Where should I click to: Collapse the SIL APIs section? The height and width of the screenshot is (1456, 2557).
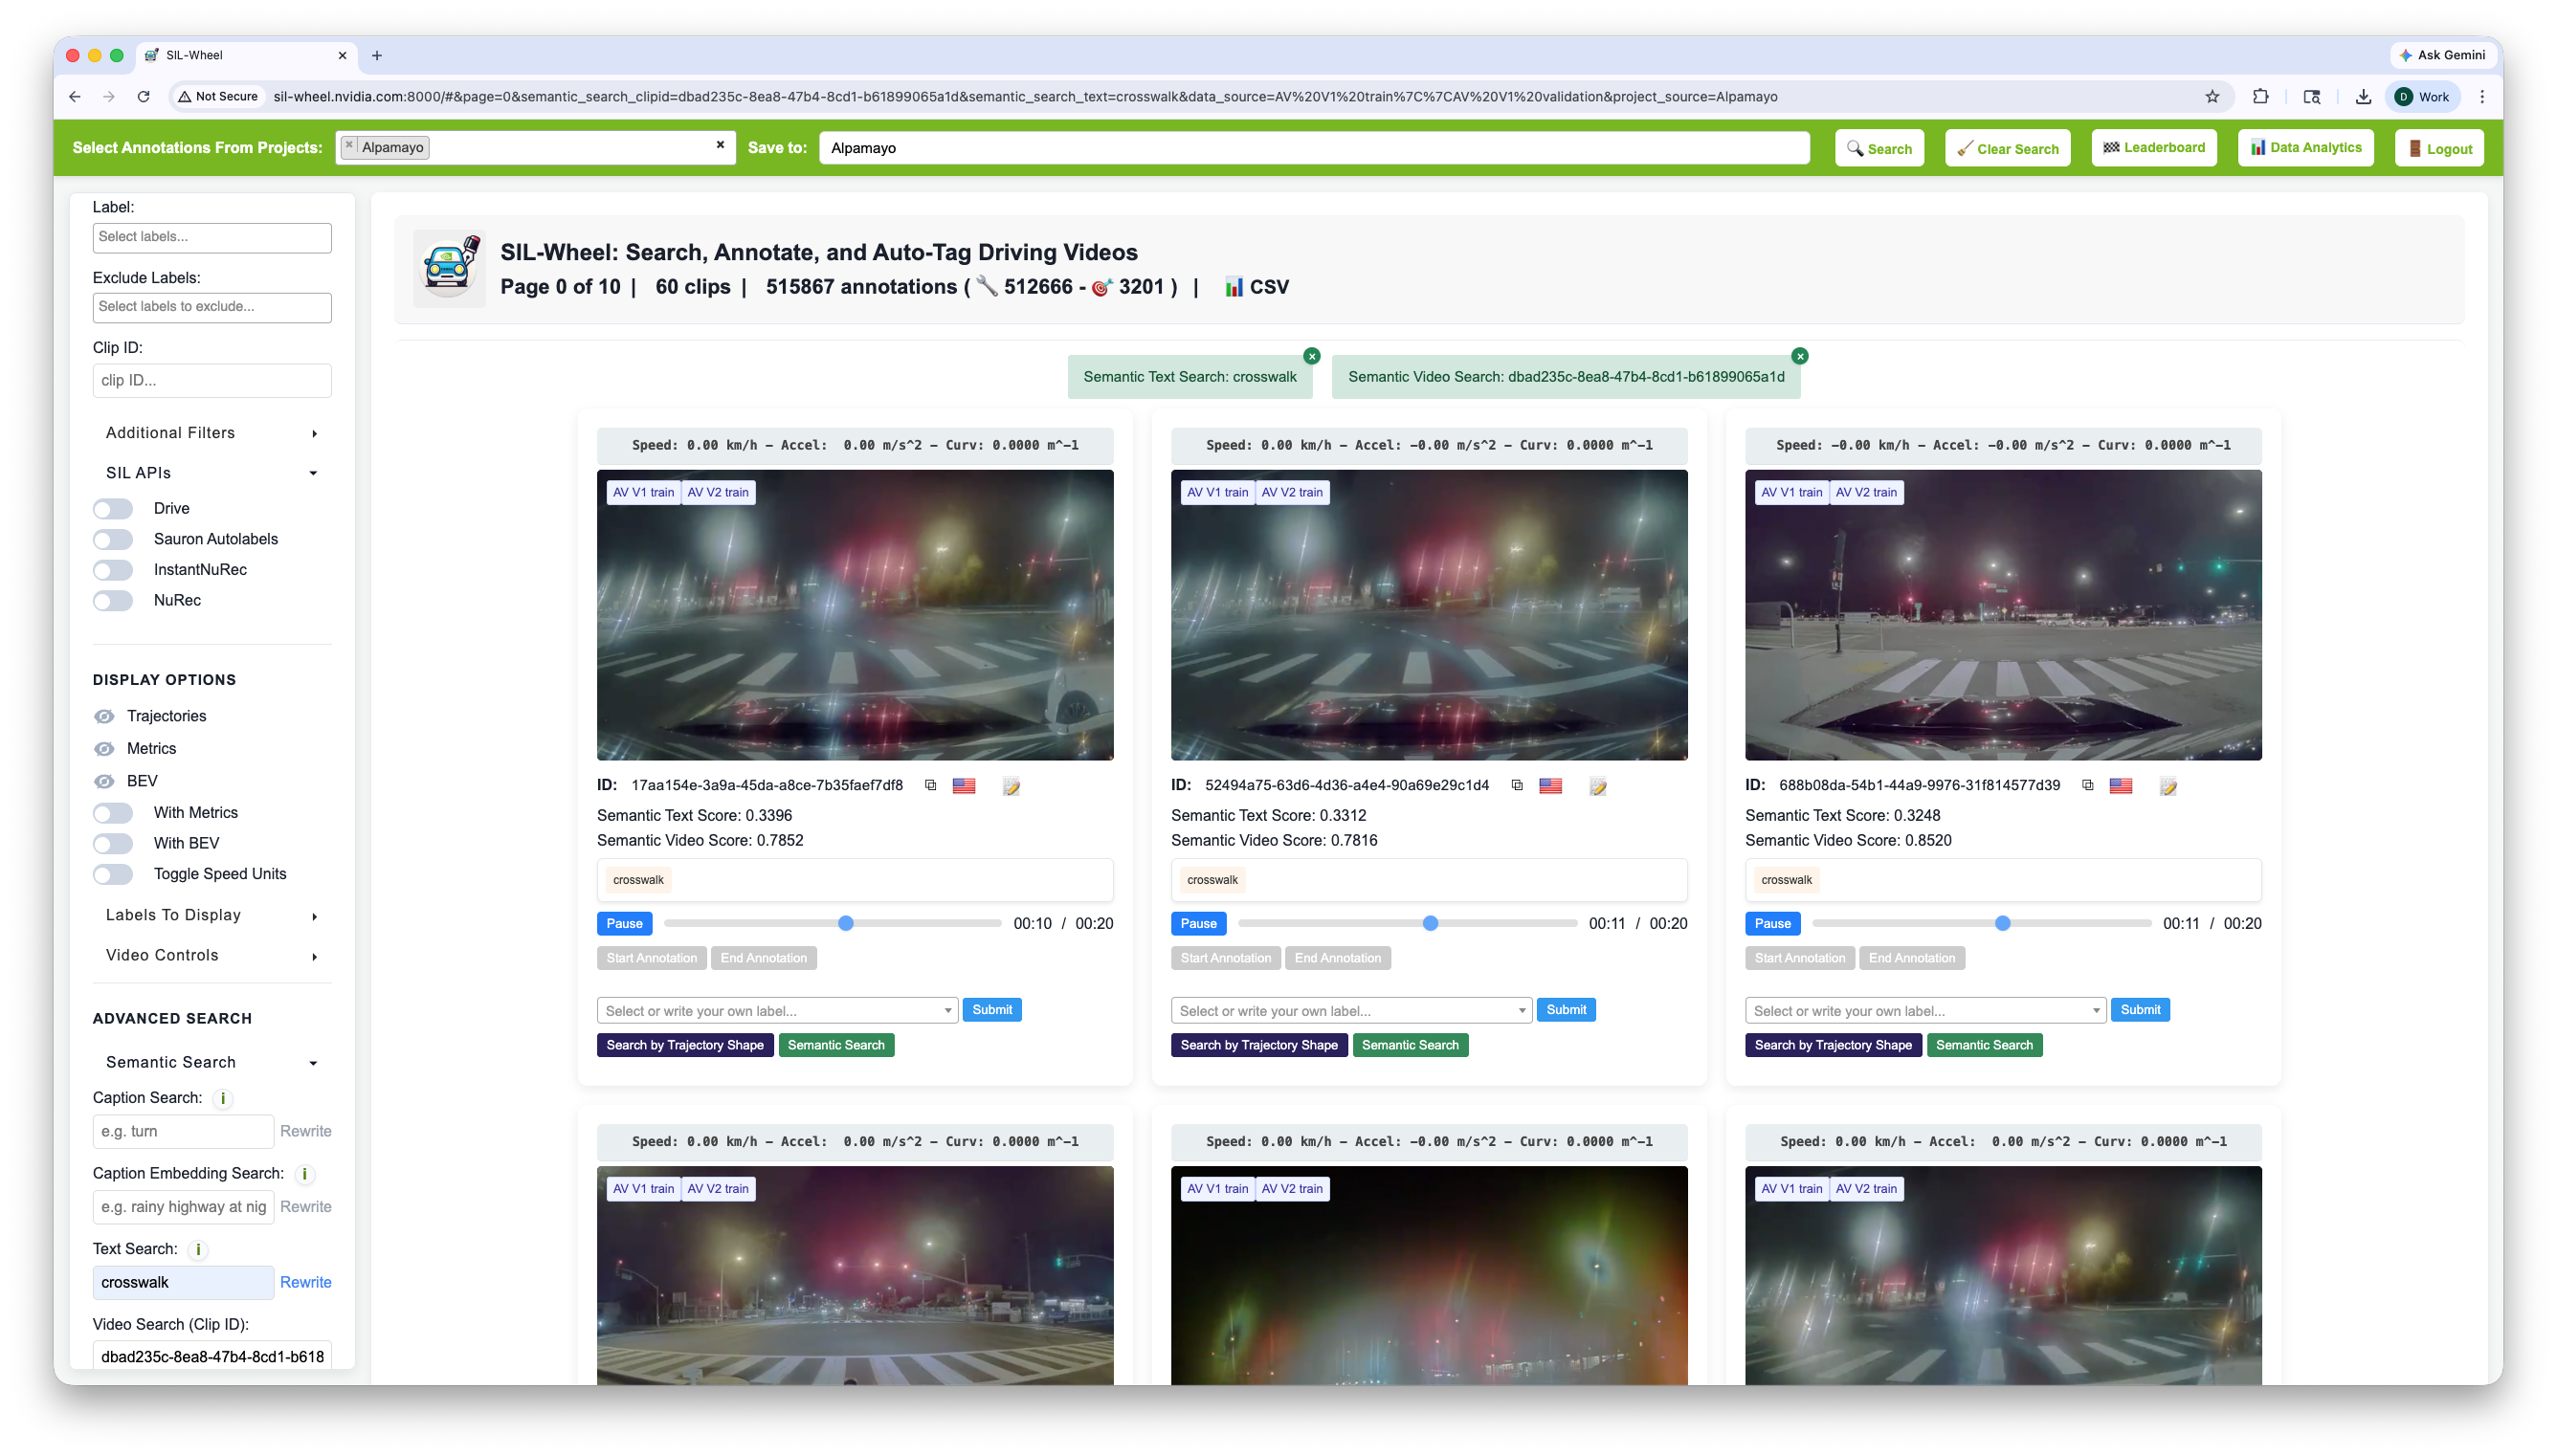point(211,473)
